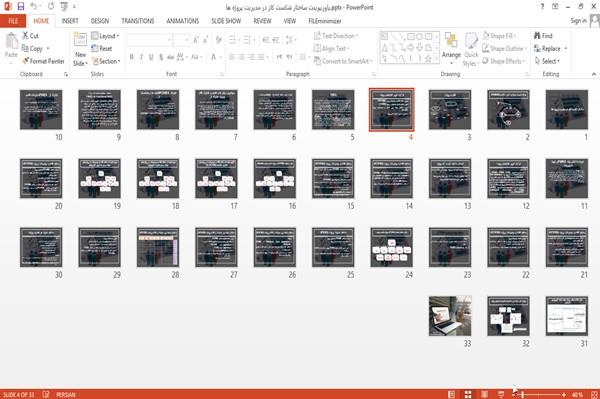Click the Paste clipboard icon

[x=11, y=41]
